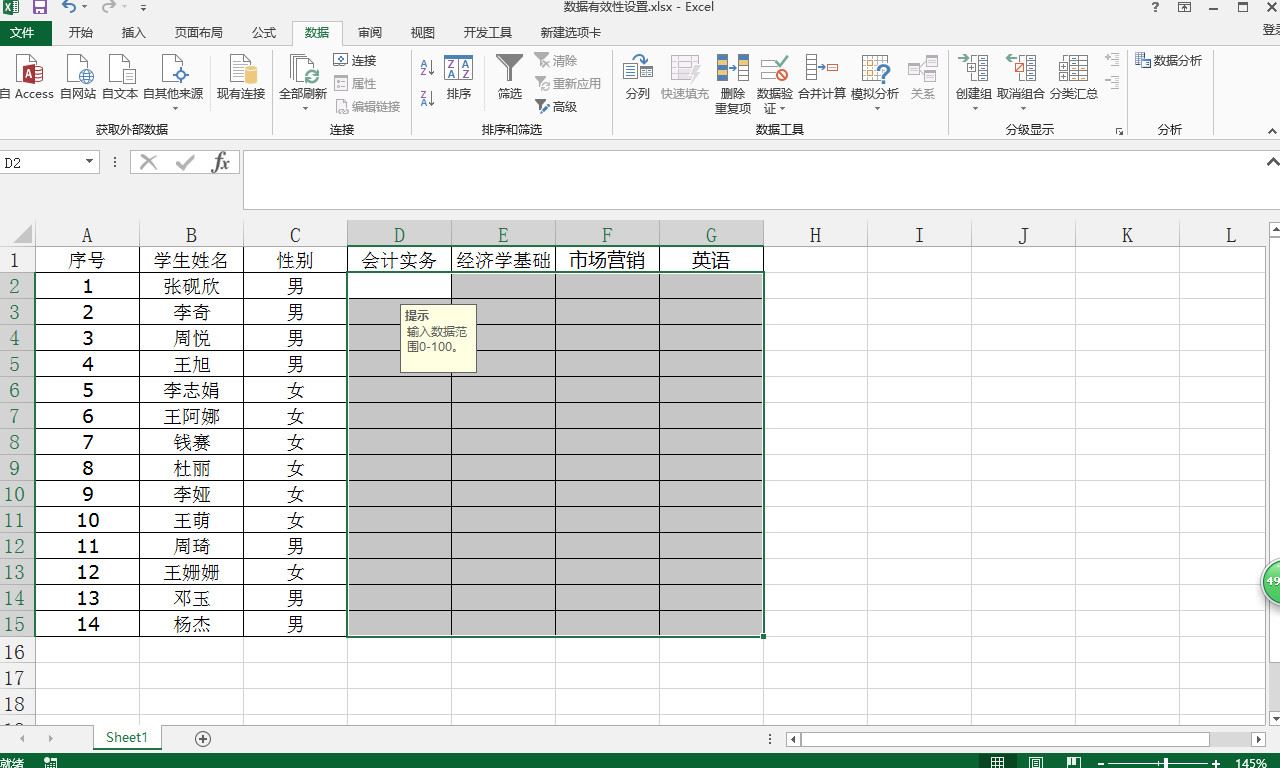Open View tab
This screenshot has height=768, width=1280.
(x=423, y=32)
